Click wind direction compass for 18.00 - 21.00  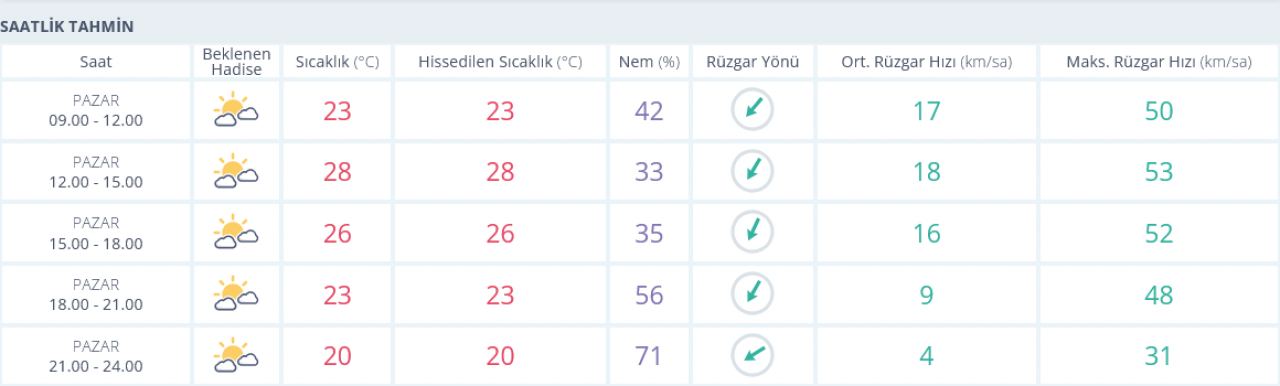[x=752, y=293]
